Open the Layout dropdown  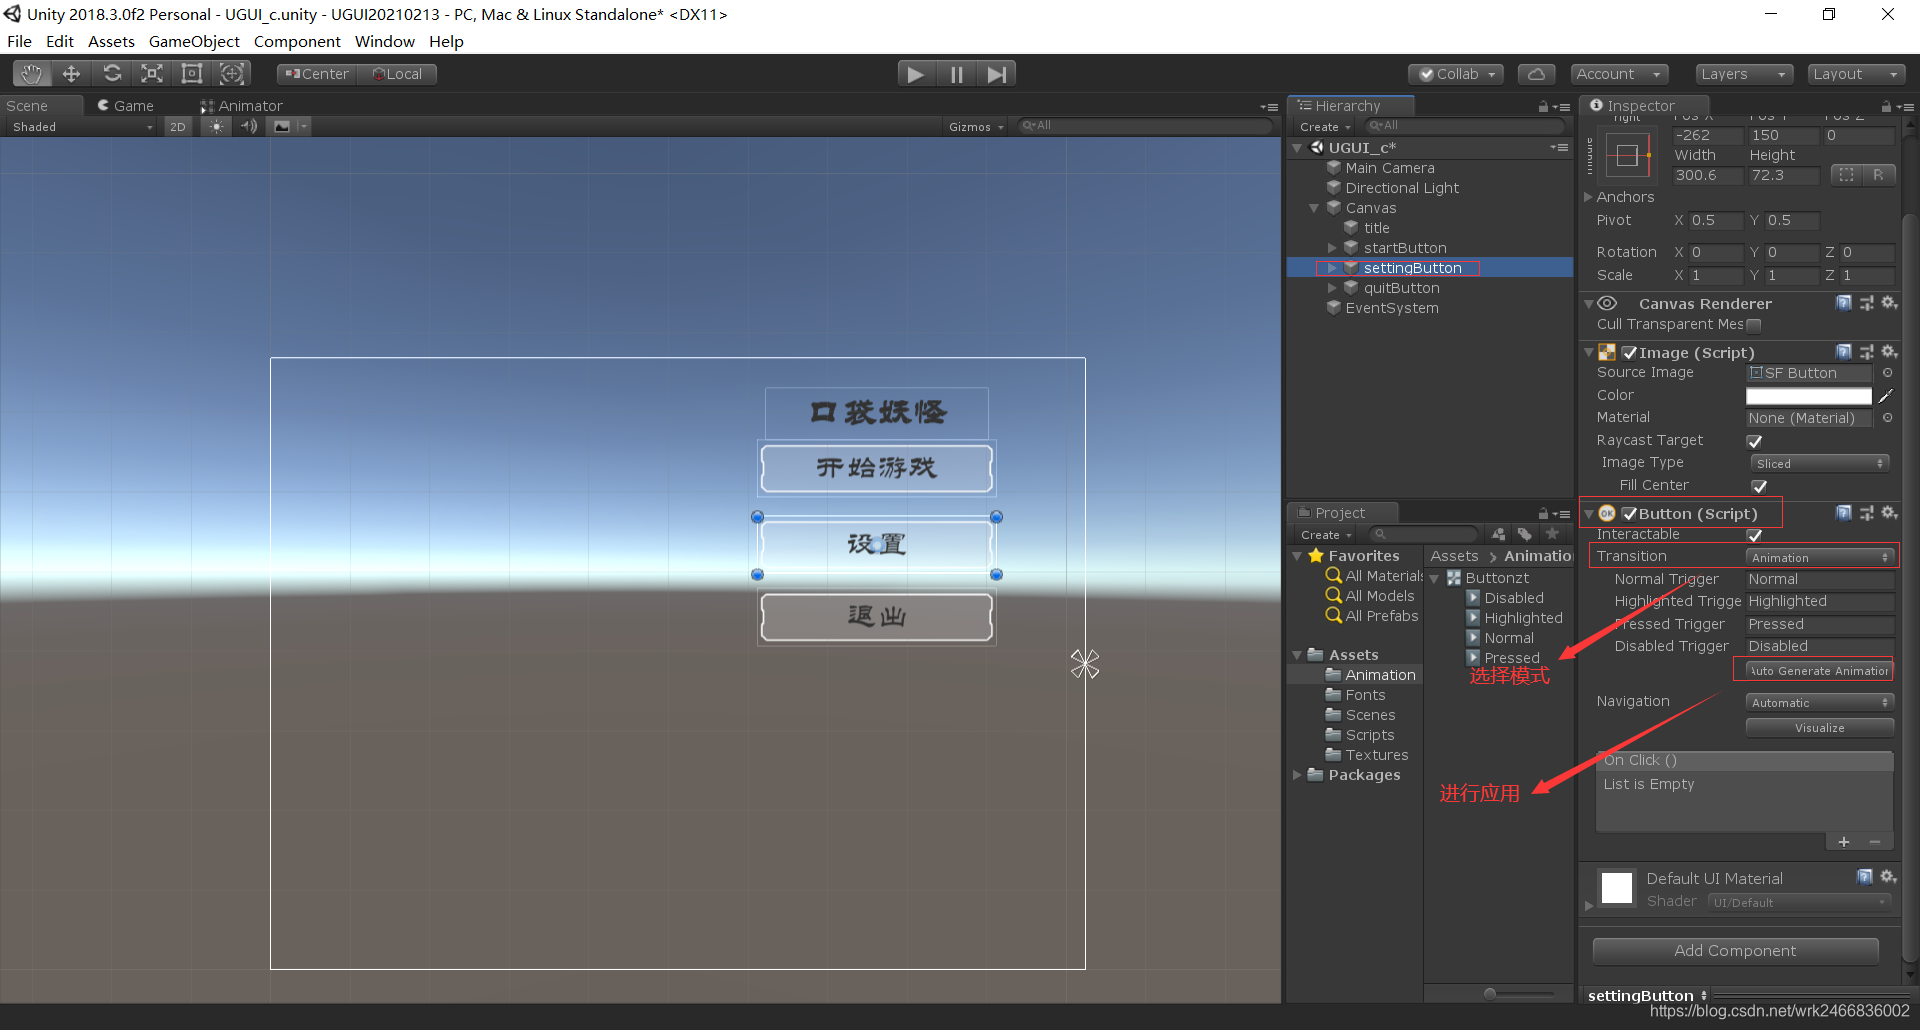[1856, 74]
